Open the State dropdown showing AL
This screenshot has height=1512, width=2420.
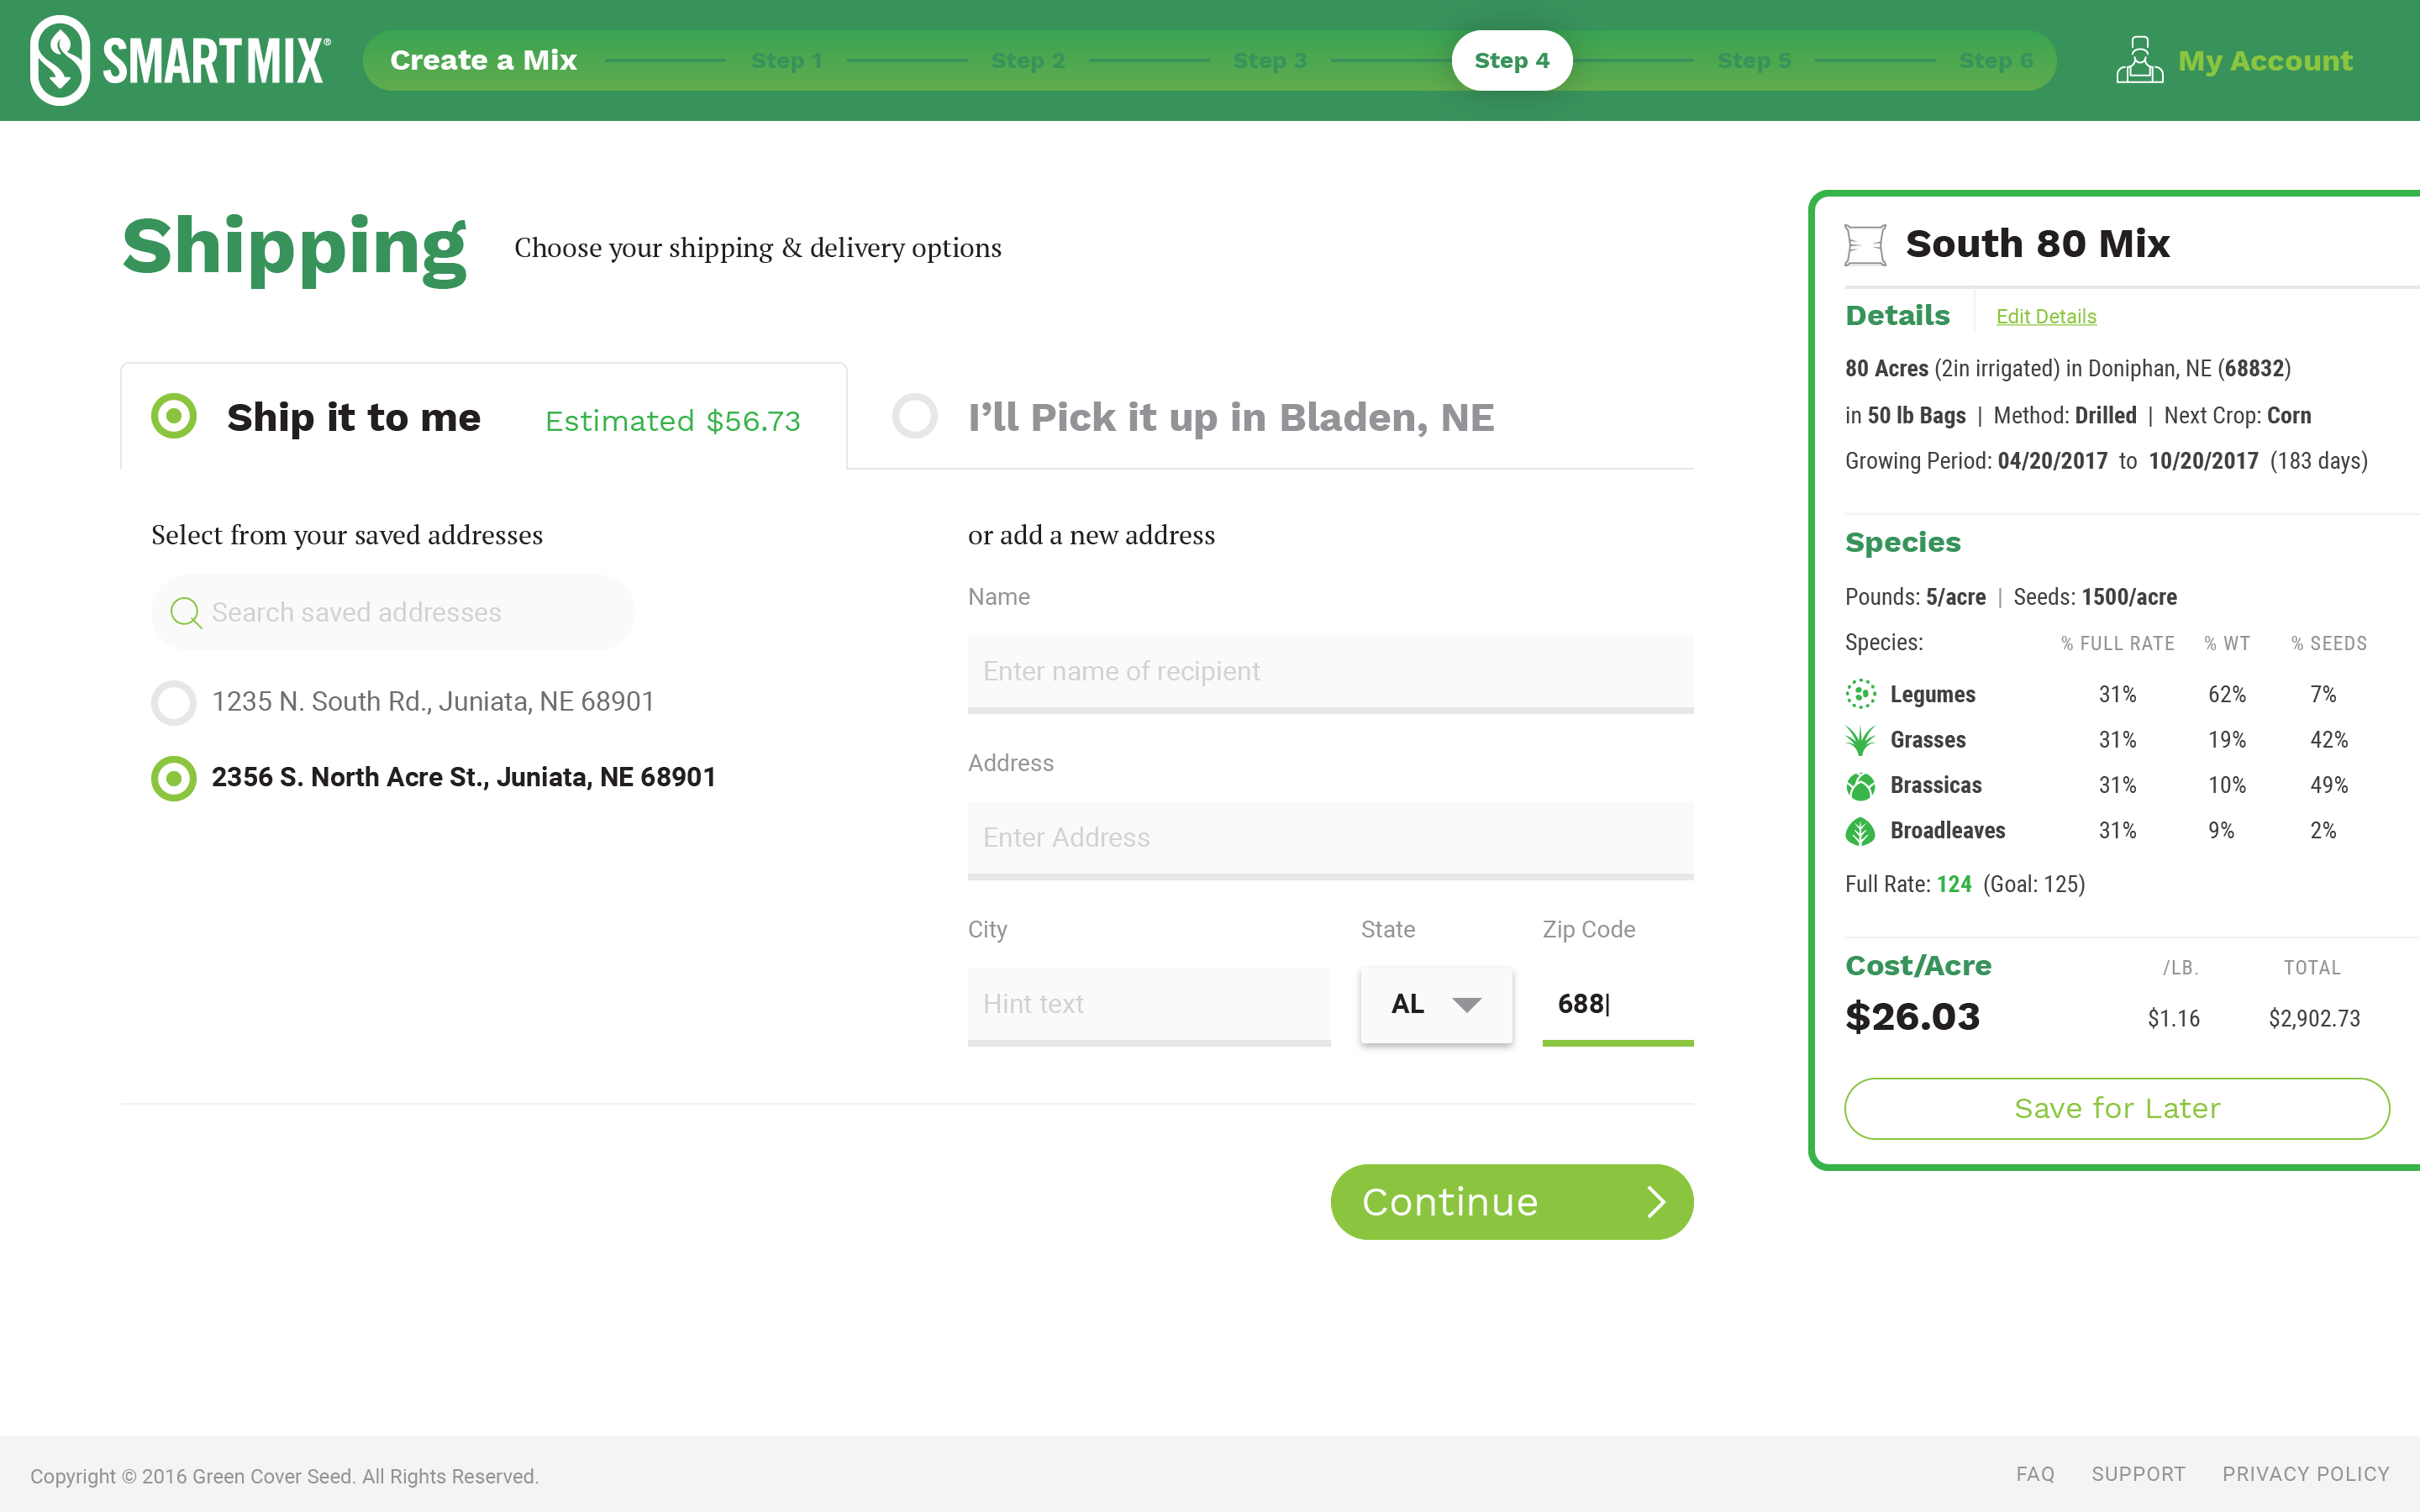coord(1435,1004)
